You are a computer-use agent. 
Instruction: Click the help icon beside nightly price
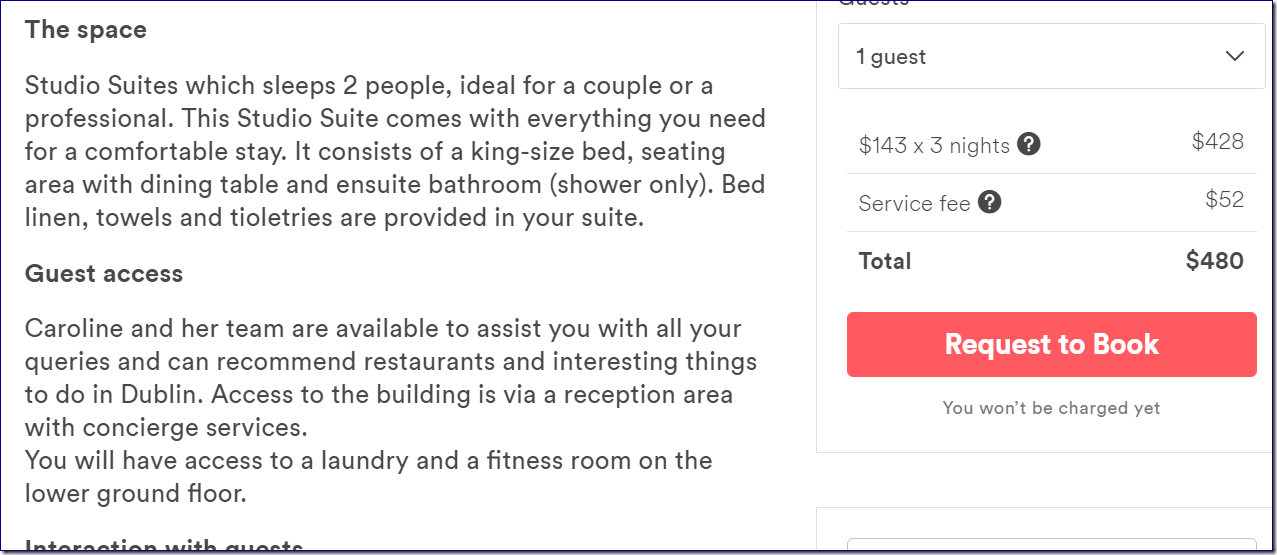[1029, 145]
